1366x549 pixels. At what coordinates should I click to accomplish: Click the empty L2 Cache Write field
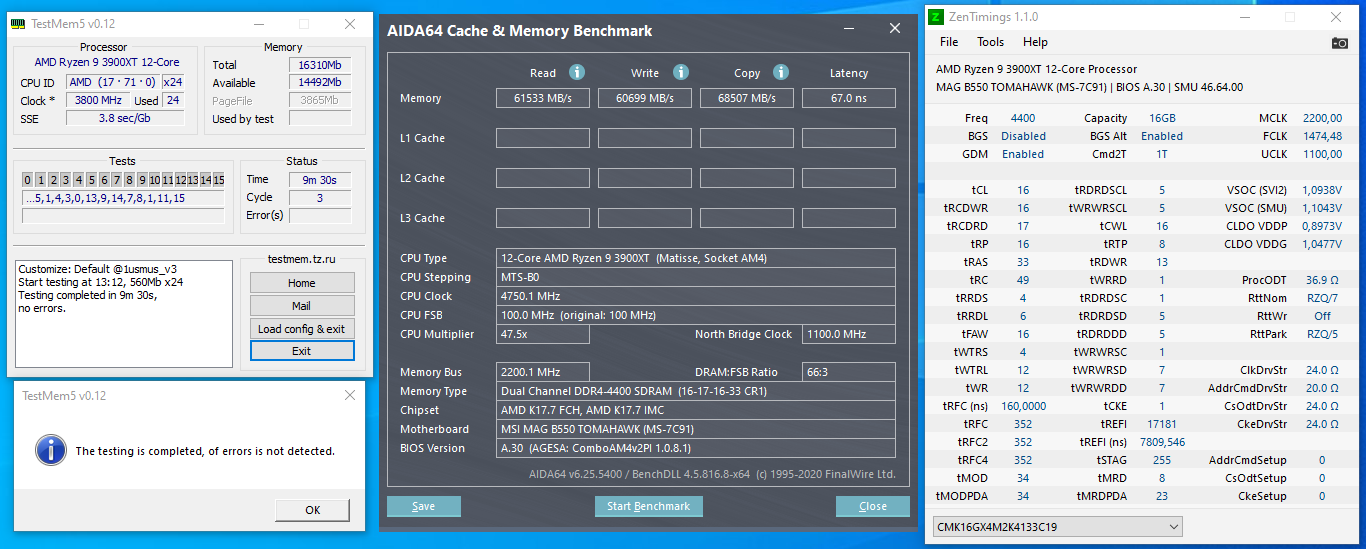tap(646, 178)
